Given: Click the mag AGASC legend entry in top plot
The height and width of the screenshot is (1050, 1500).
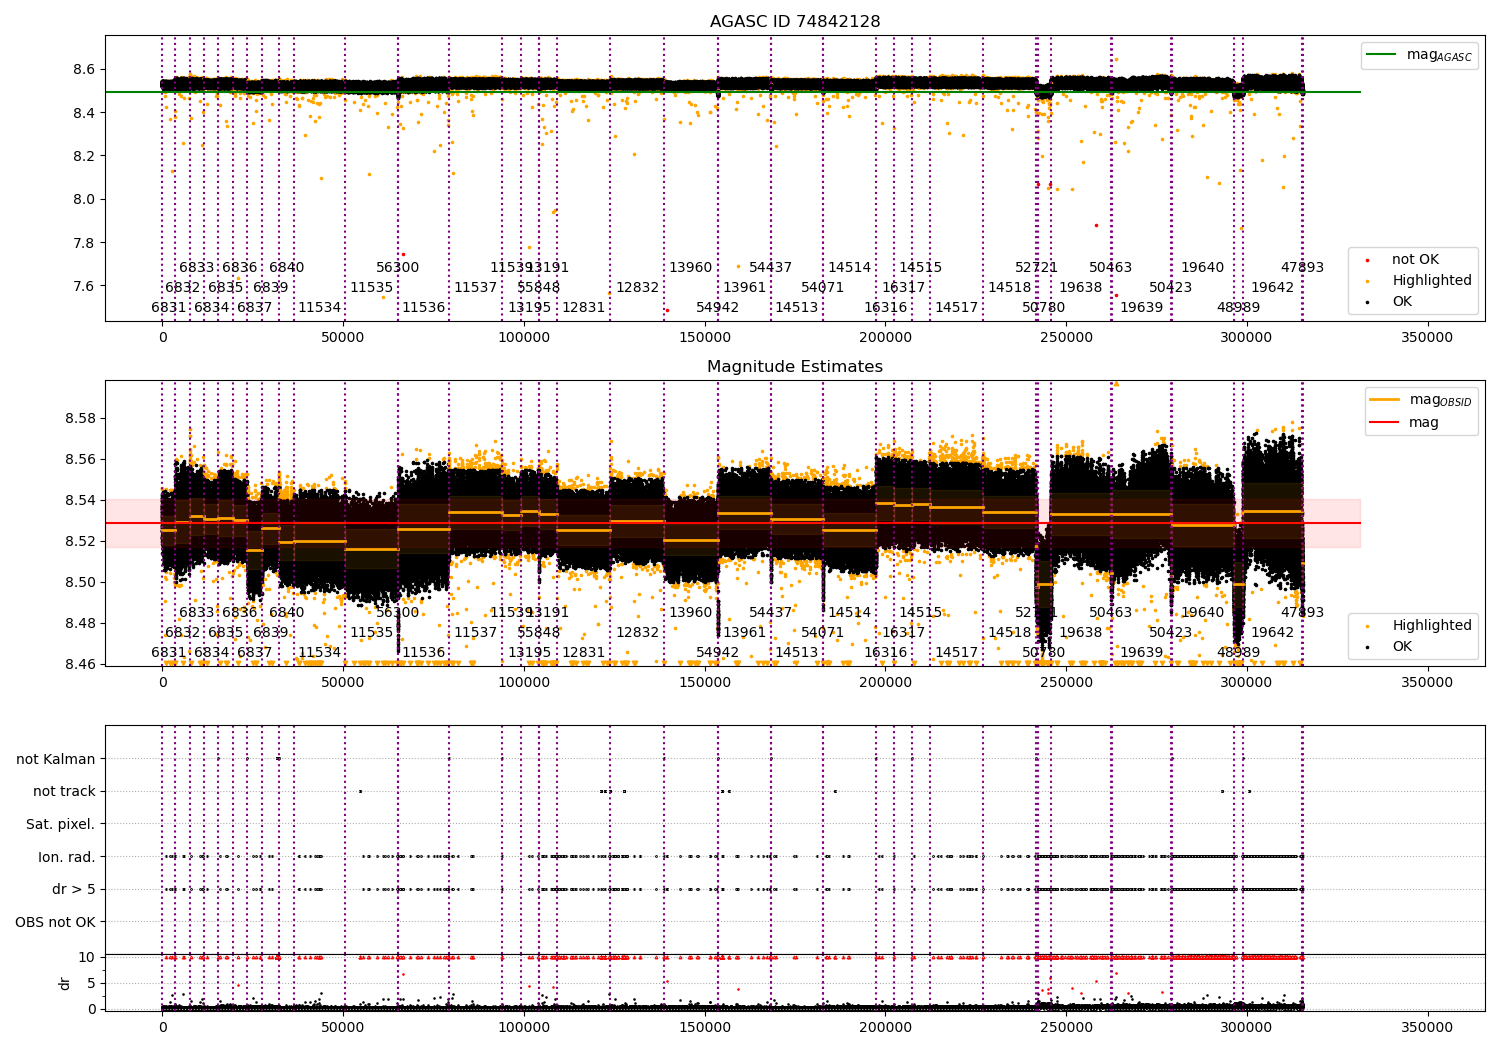Looking at the screenshot, I should (1420, 55).
